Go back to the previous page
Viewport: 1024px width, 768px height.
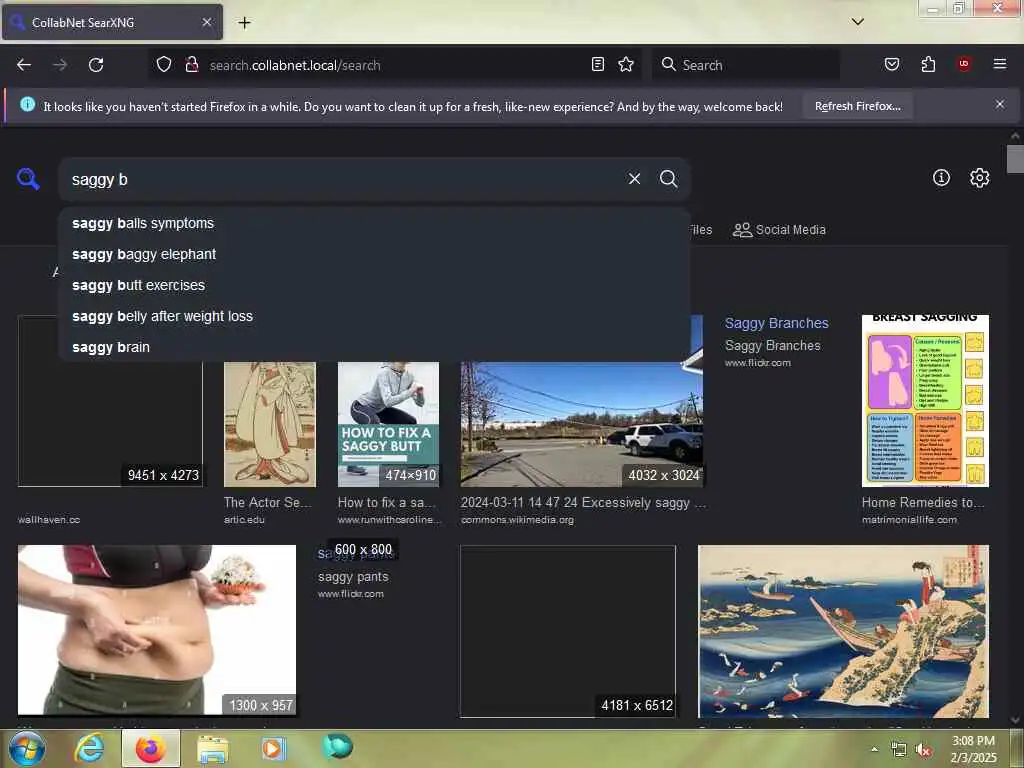pos(24,65)
